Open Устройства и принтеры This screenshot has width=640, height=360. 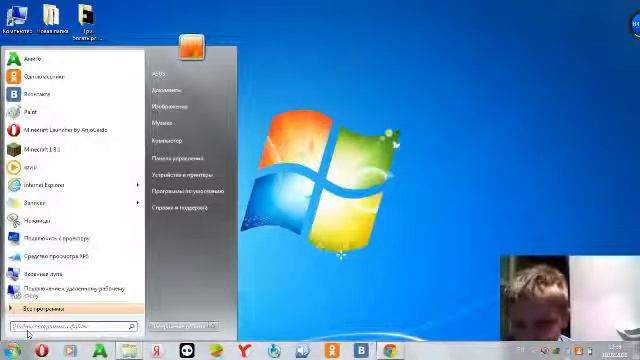(x=182, y=175)
